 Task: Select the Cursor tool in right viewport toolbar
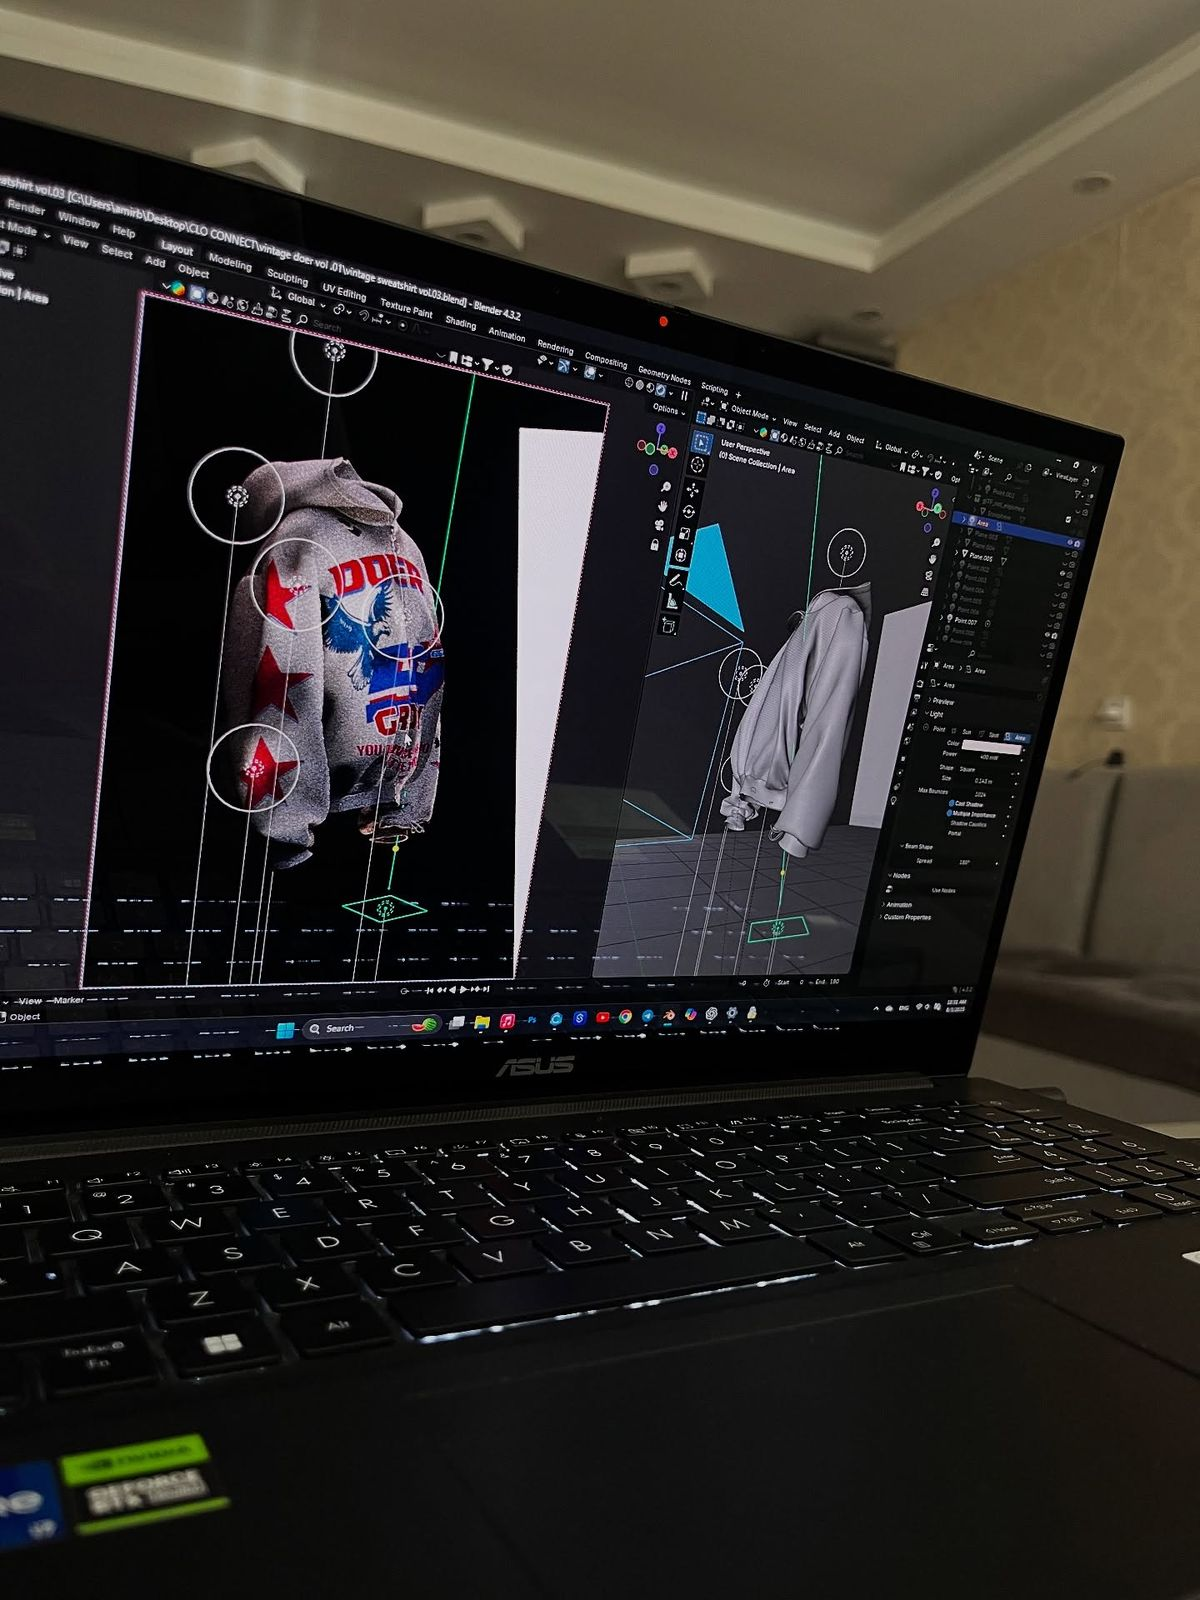click(697, 464)
